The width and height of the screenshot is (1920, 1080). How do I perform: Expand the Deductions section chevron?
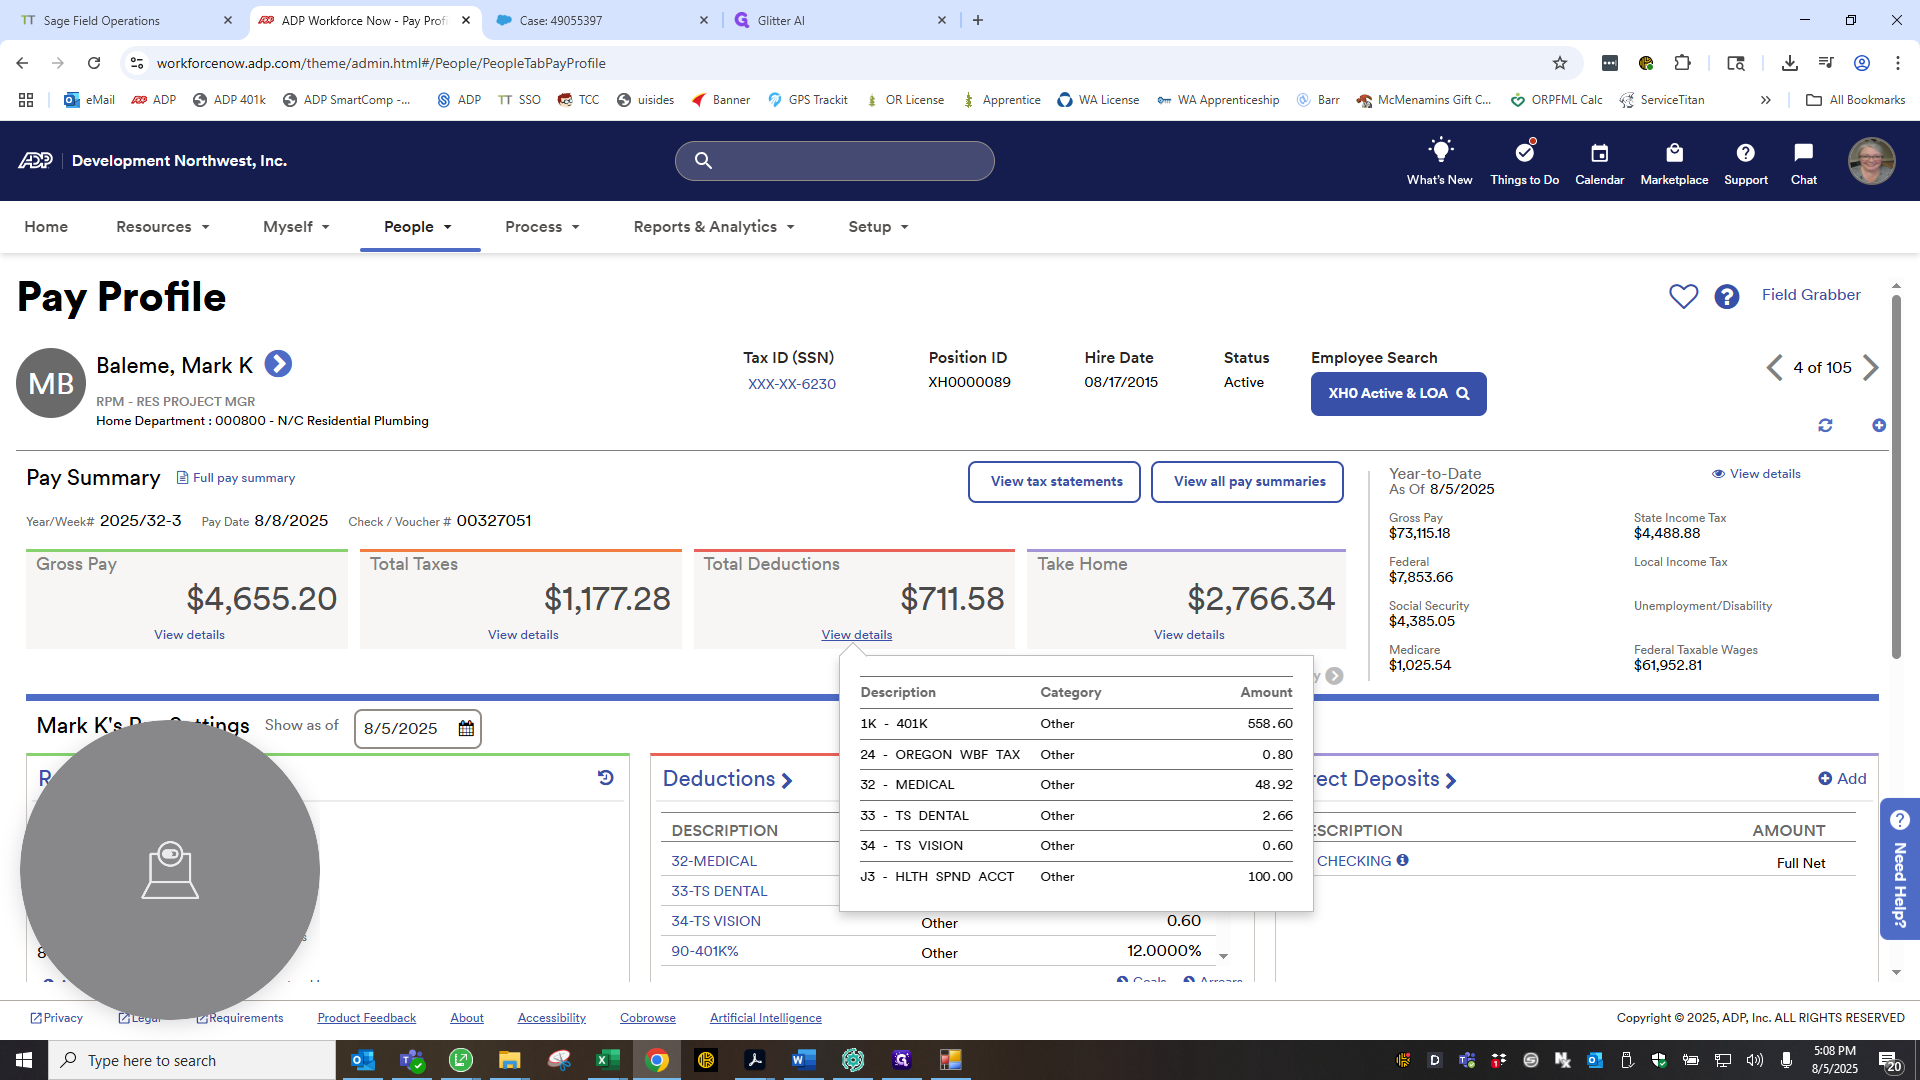pyautogui.click(x=787, y=781)
